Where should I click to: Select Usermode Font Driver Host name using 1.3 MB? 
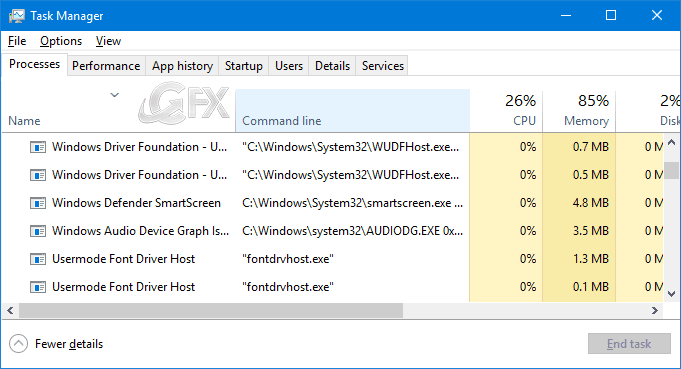tap(123, 259)
